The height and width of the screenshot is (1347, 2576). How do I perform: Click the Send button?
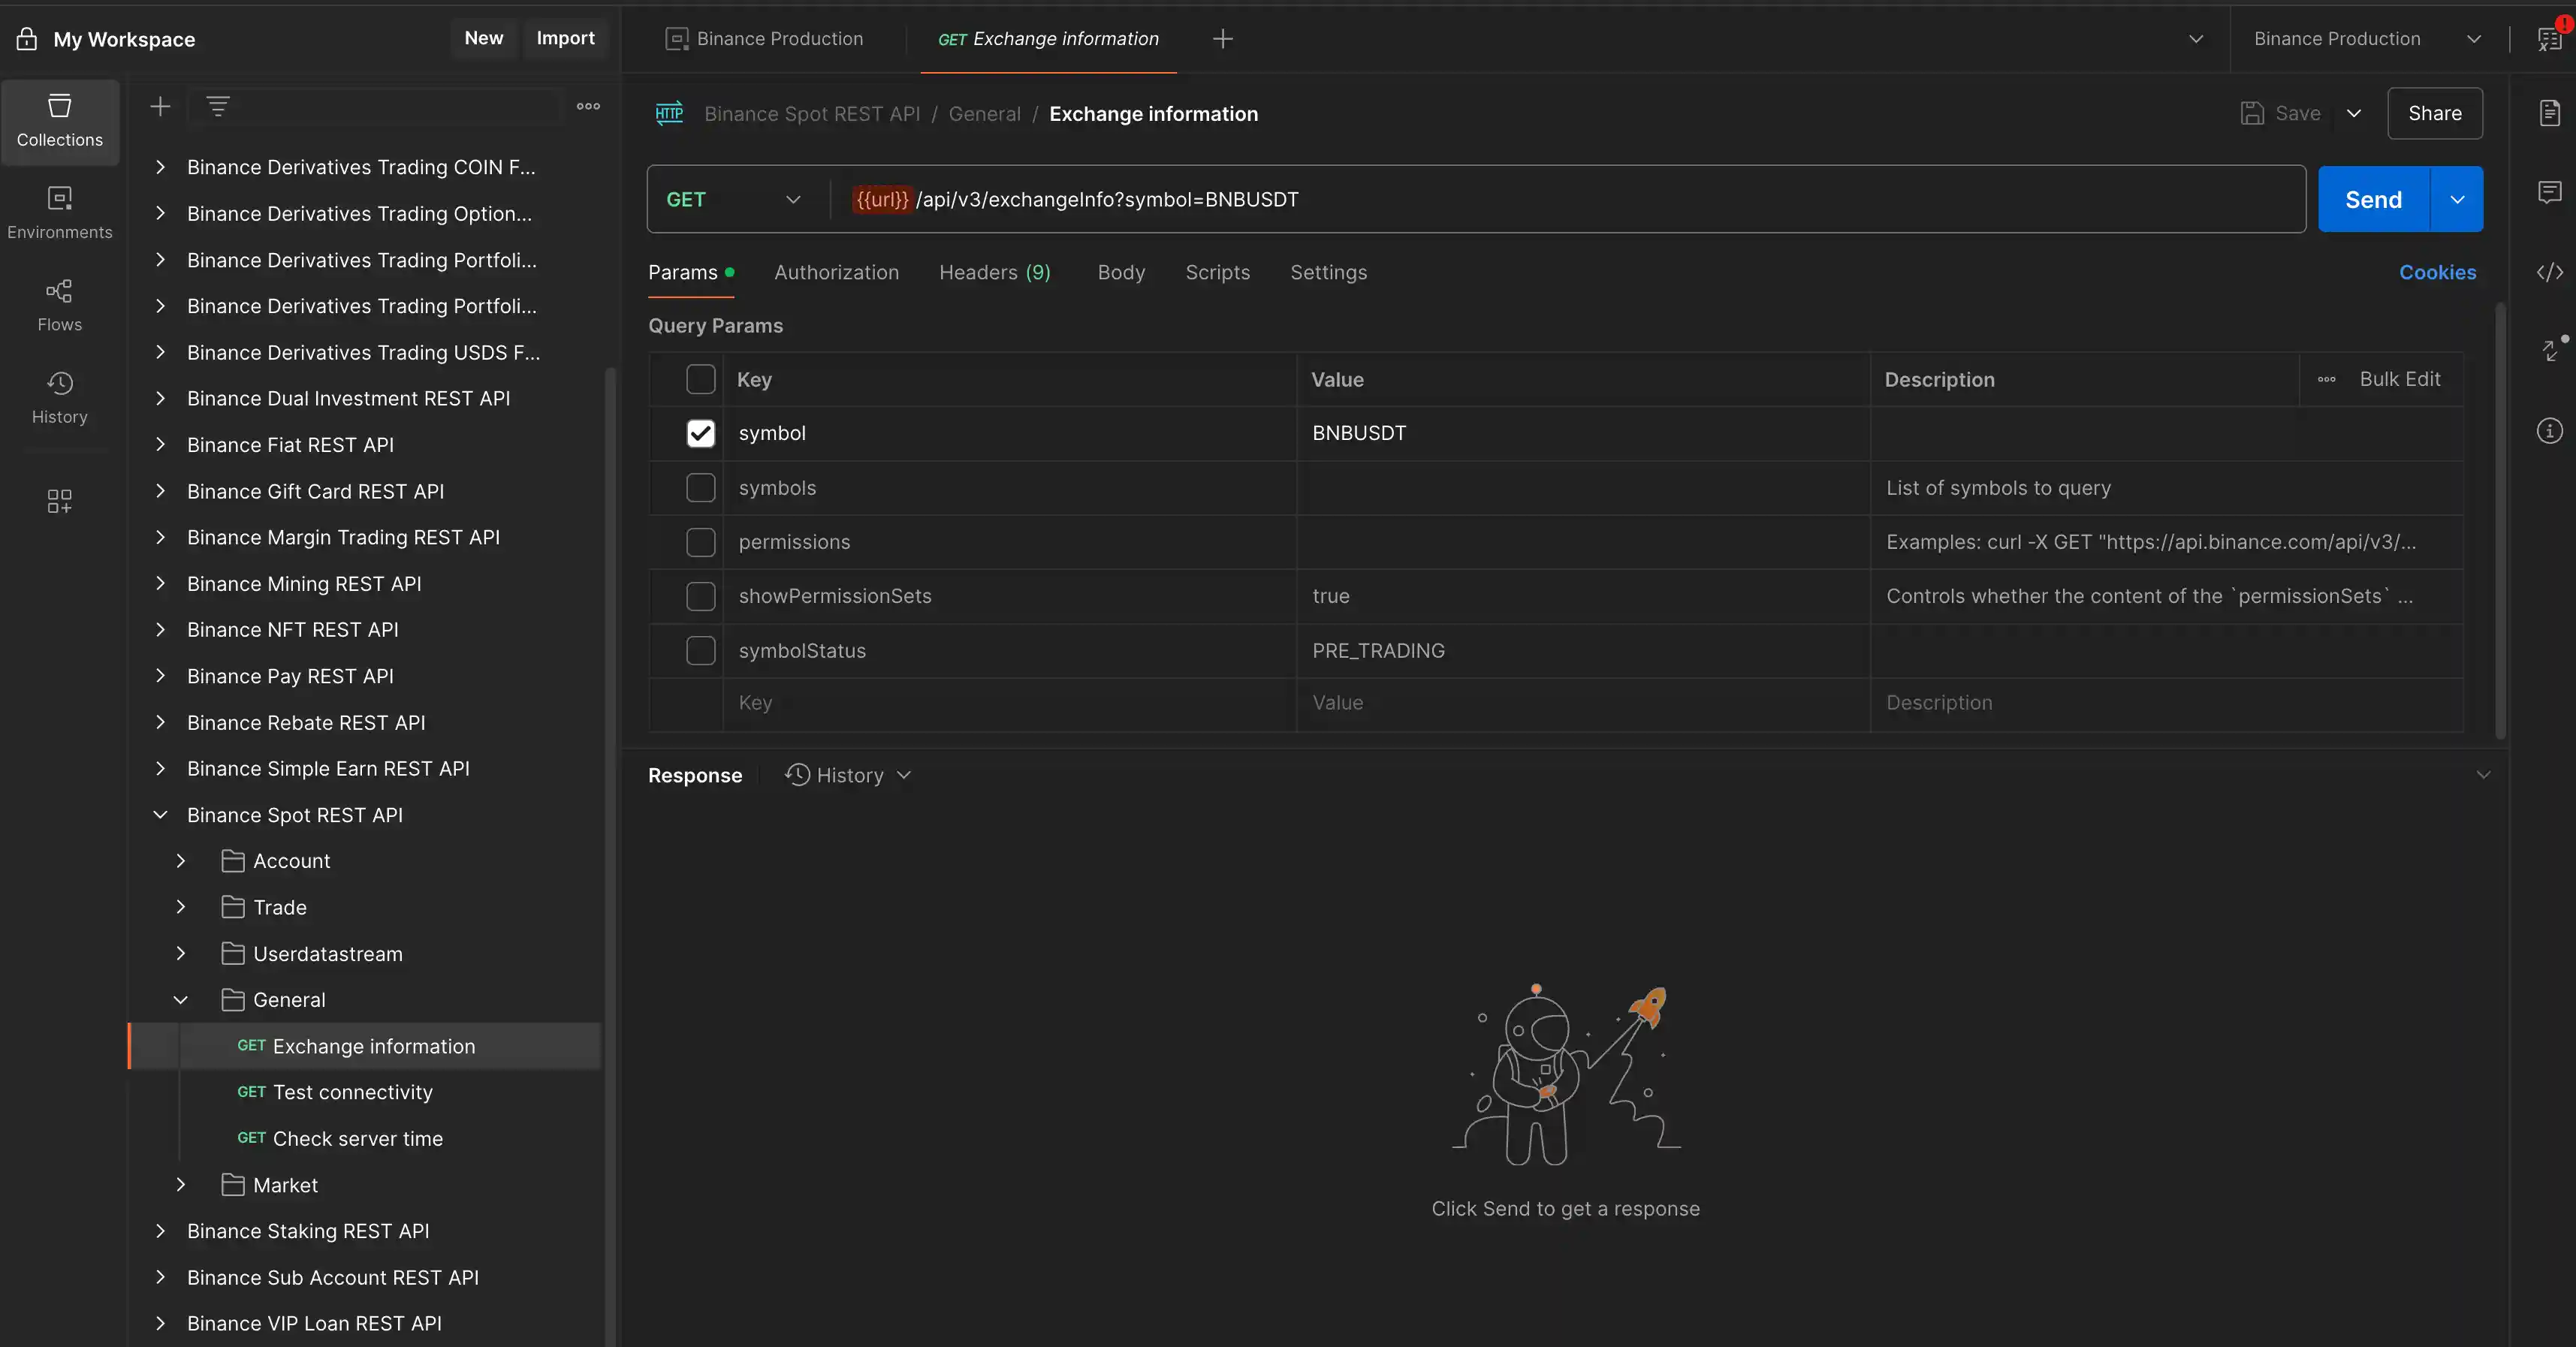tap(2373, 199)
